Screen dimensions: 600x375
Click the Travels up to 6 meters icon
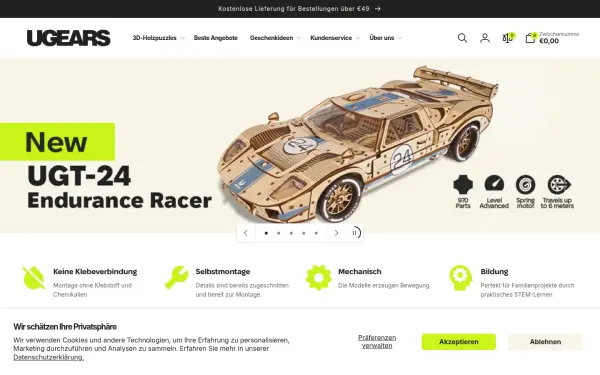pos(559,184)
